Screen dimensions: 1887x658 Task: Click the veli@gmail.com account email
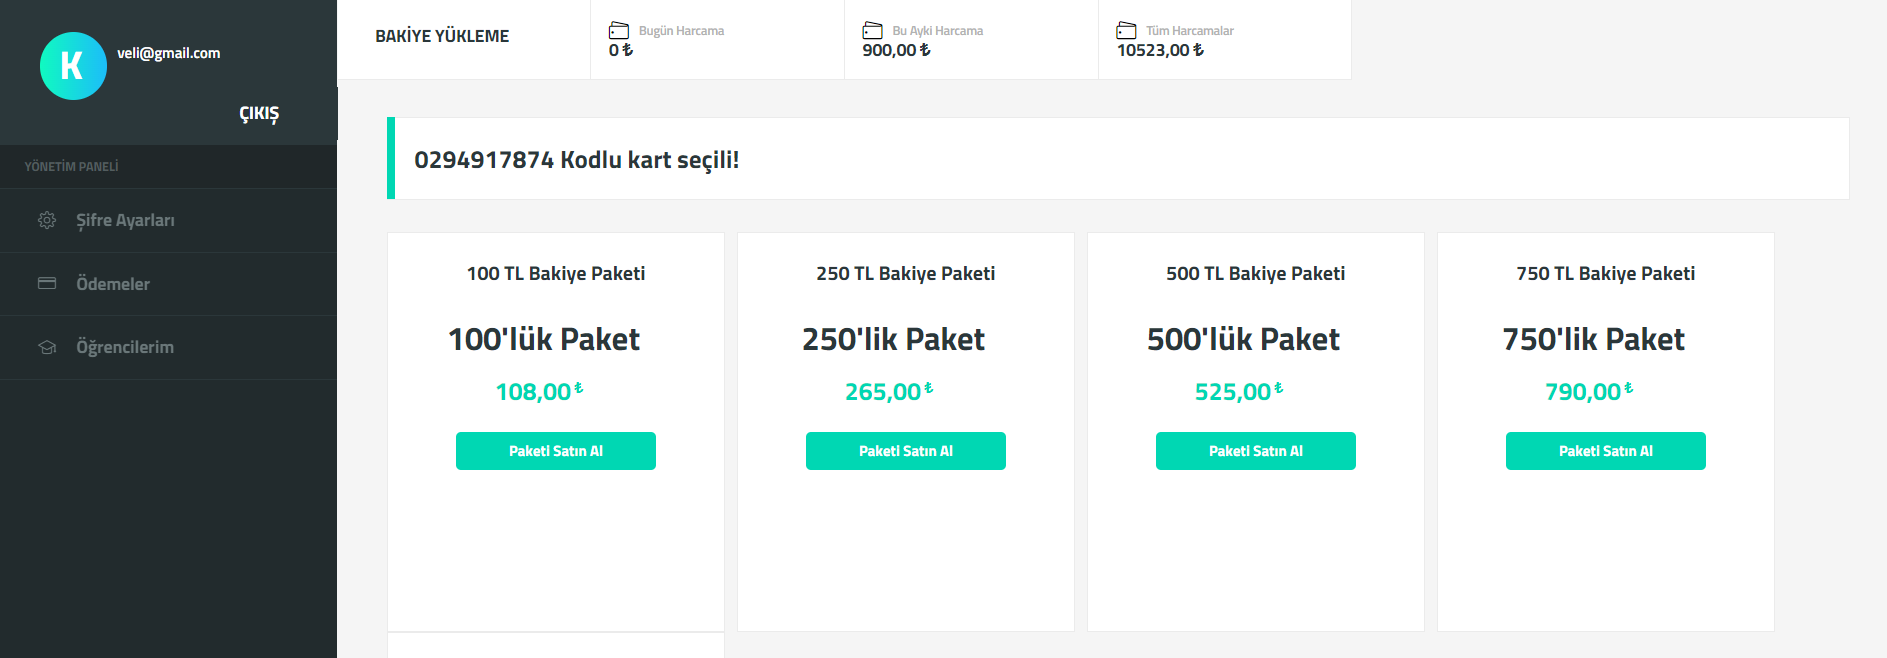pos(168,53)
